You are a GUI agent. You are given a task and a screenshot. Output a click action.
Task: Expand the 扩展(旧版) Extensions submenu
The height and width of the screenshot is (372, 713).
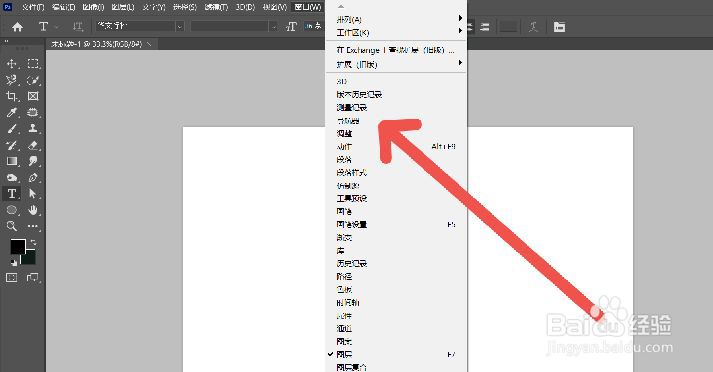pyautogui.click(x=396, y=64)
